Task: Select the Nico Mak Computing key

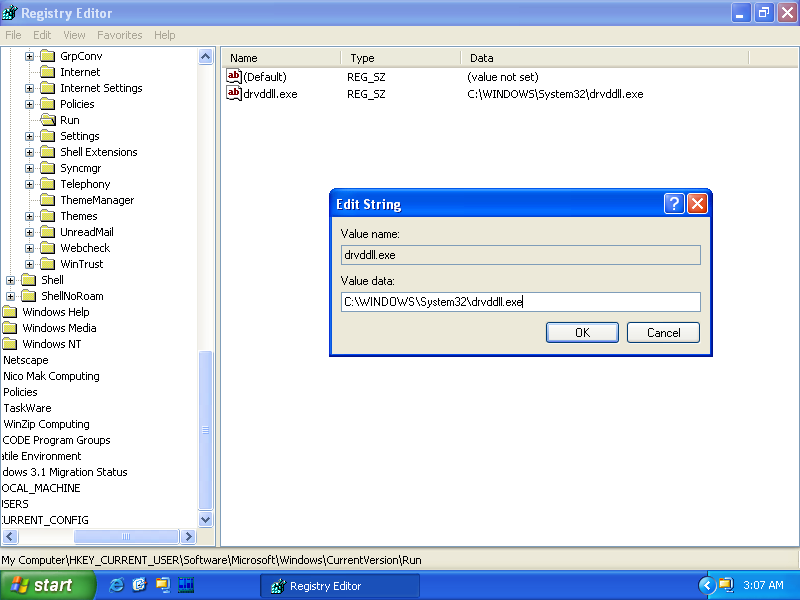Action: pyautogui.click(x=51, y=376)
